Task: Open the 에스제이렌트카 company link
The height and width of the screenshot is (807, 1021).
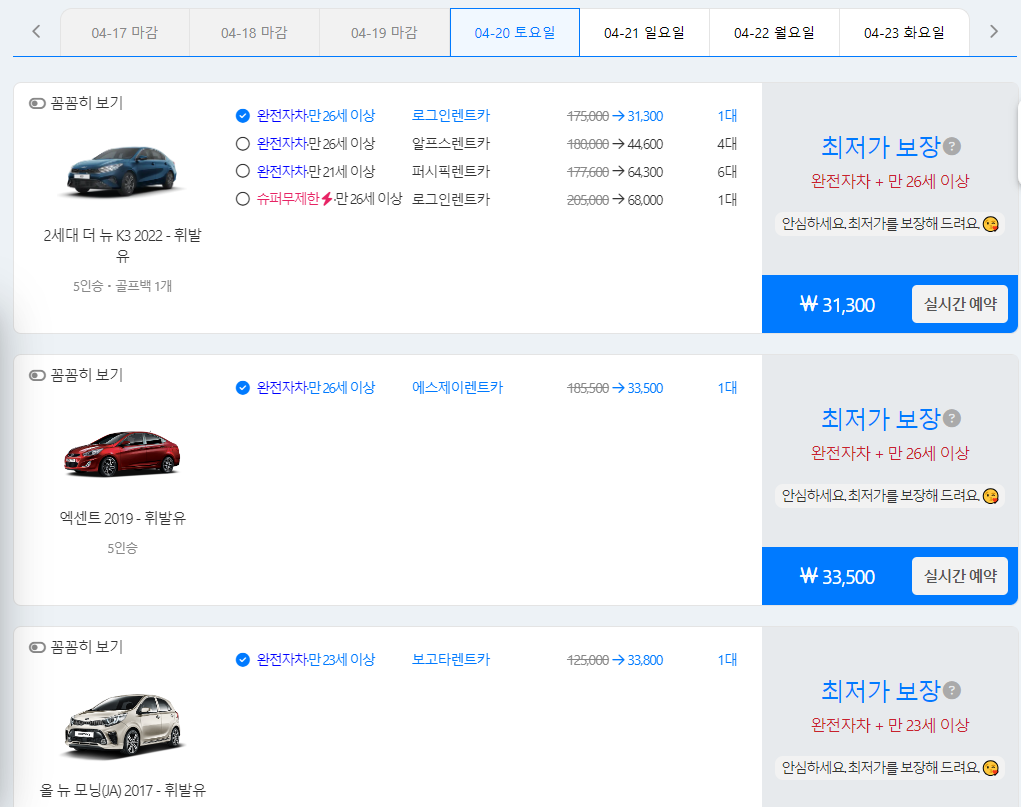Action: tap(457, 388)
